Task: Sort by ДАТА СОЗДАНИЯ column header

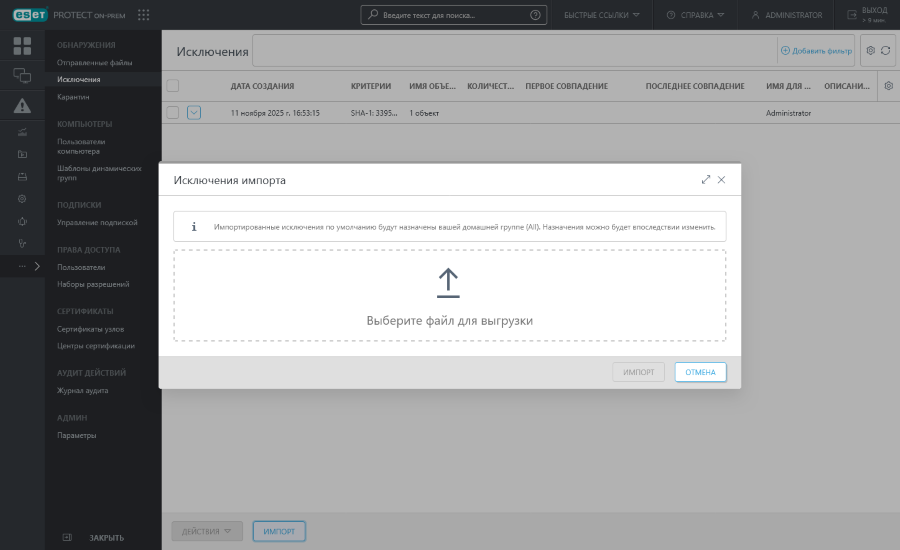Action: [x=262, y=86]
